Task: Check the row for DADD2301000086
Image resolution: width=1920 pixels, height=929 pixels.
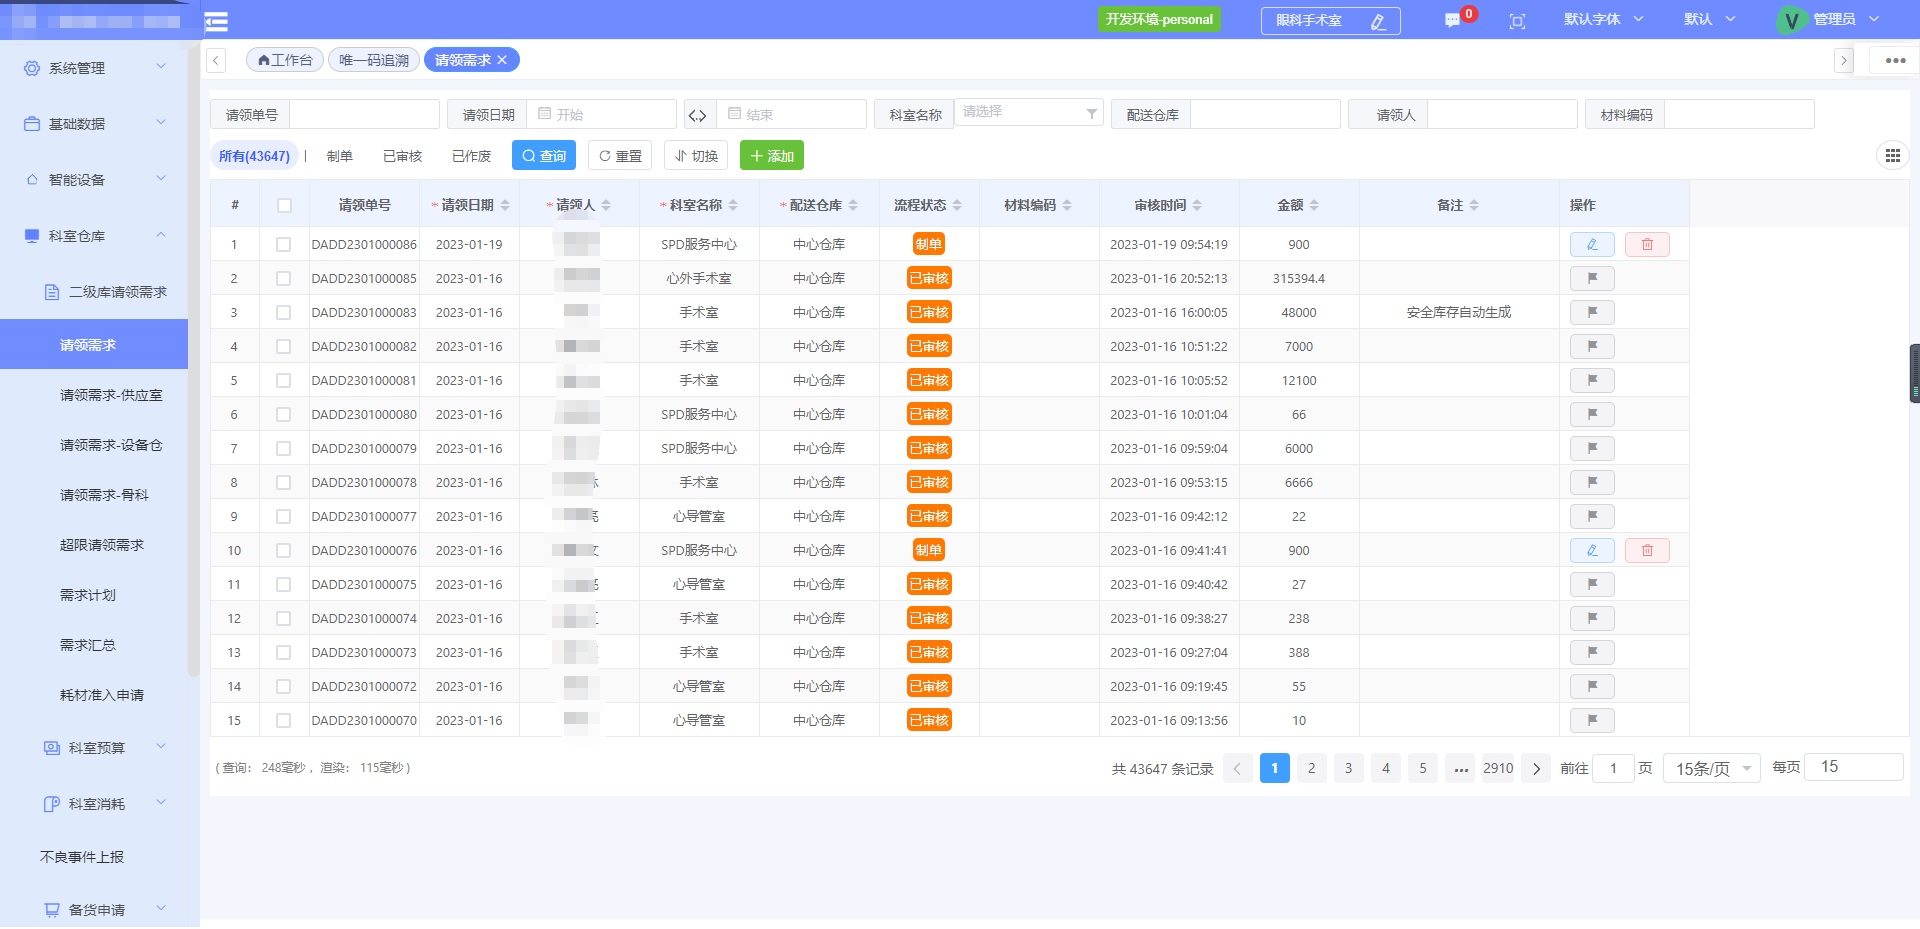Action: point(284,244)
